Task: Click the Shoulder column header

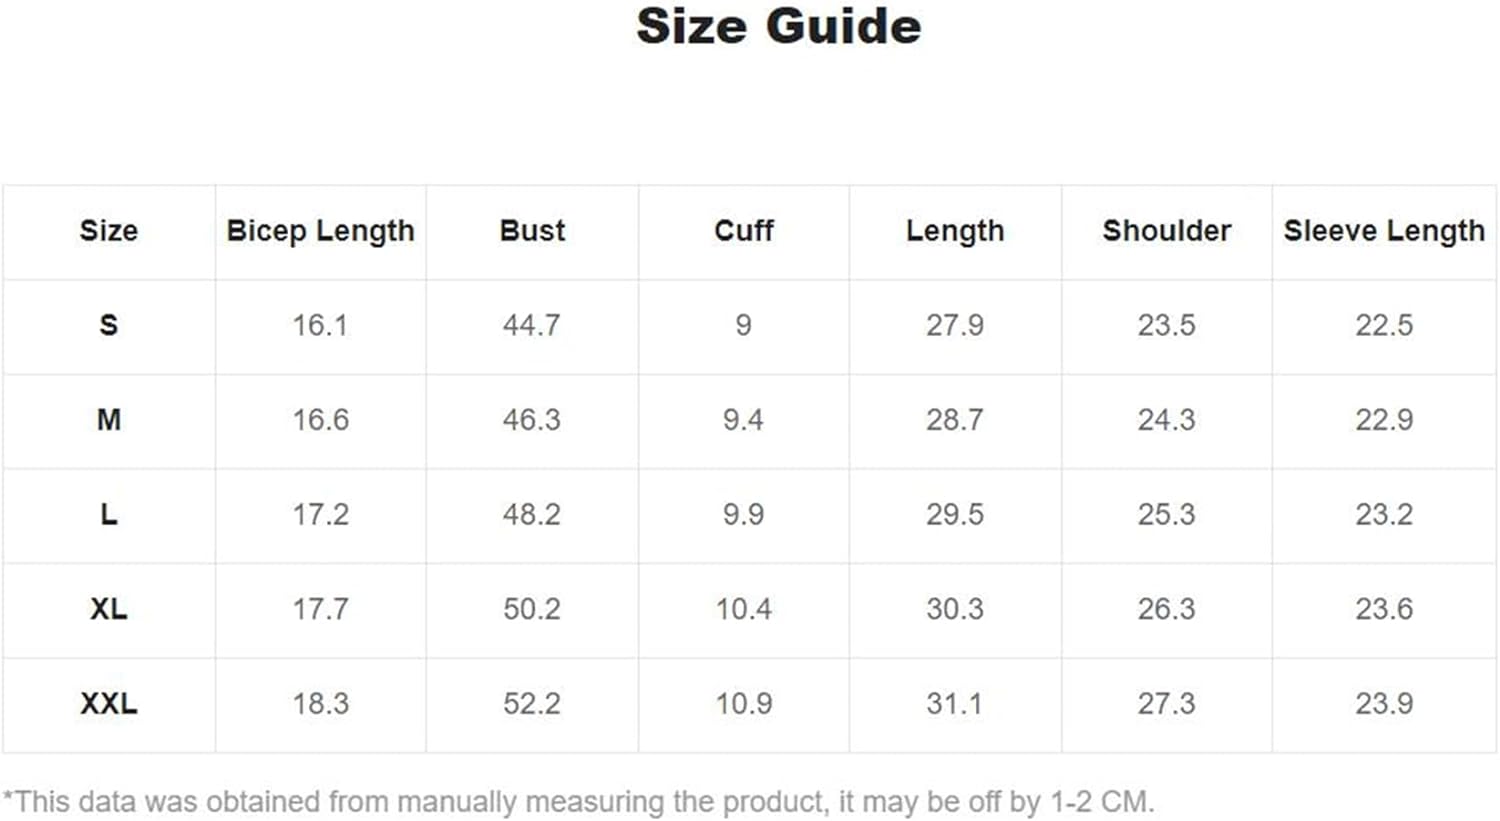Action: (x=1166, y=231)
